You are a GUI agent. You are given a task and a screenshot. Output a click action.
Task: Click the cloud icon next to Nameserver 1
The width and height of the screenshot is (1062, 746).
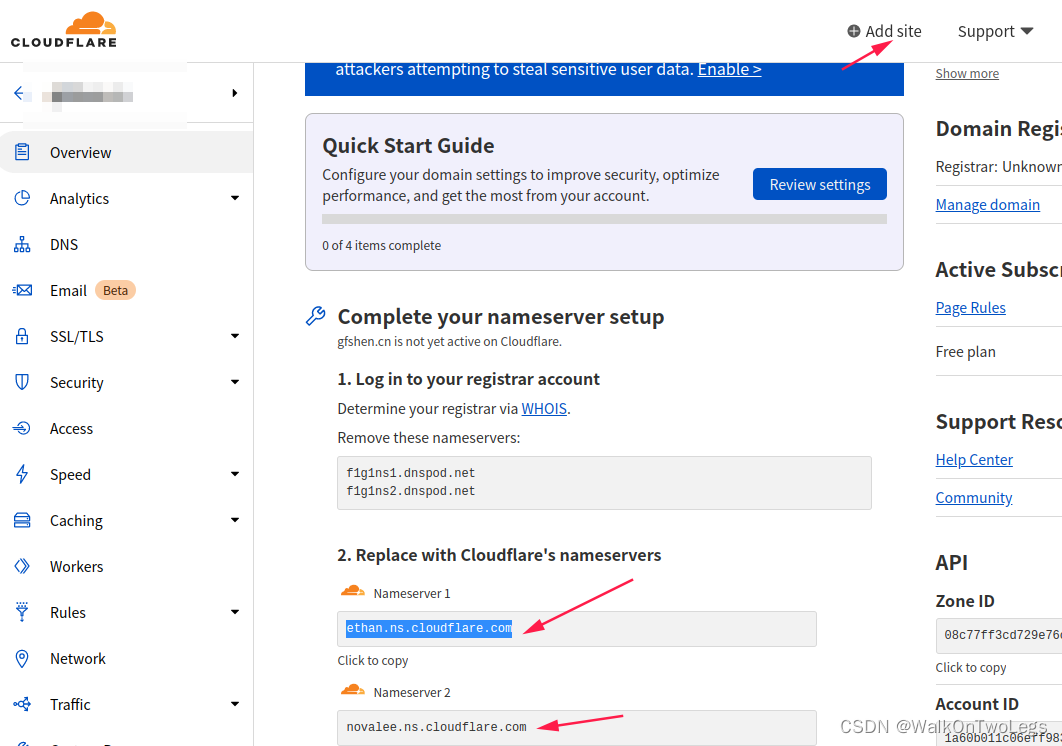coord(352,591)
